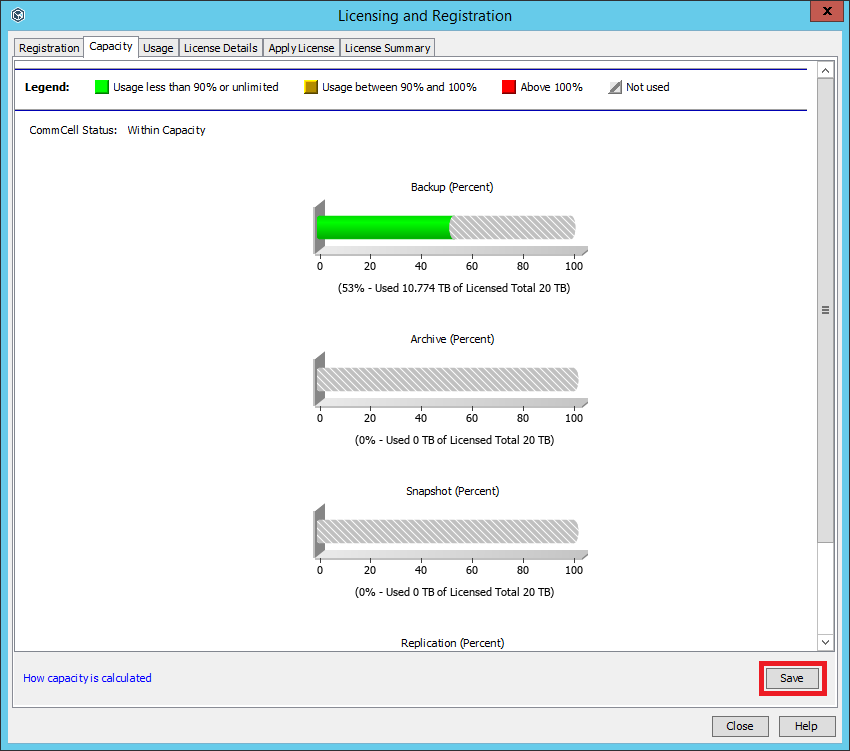The image size is (850, 751).
Task: View the License Details tab
Action: pyautogui.click(x=222, y=47)
